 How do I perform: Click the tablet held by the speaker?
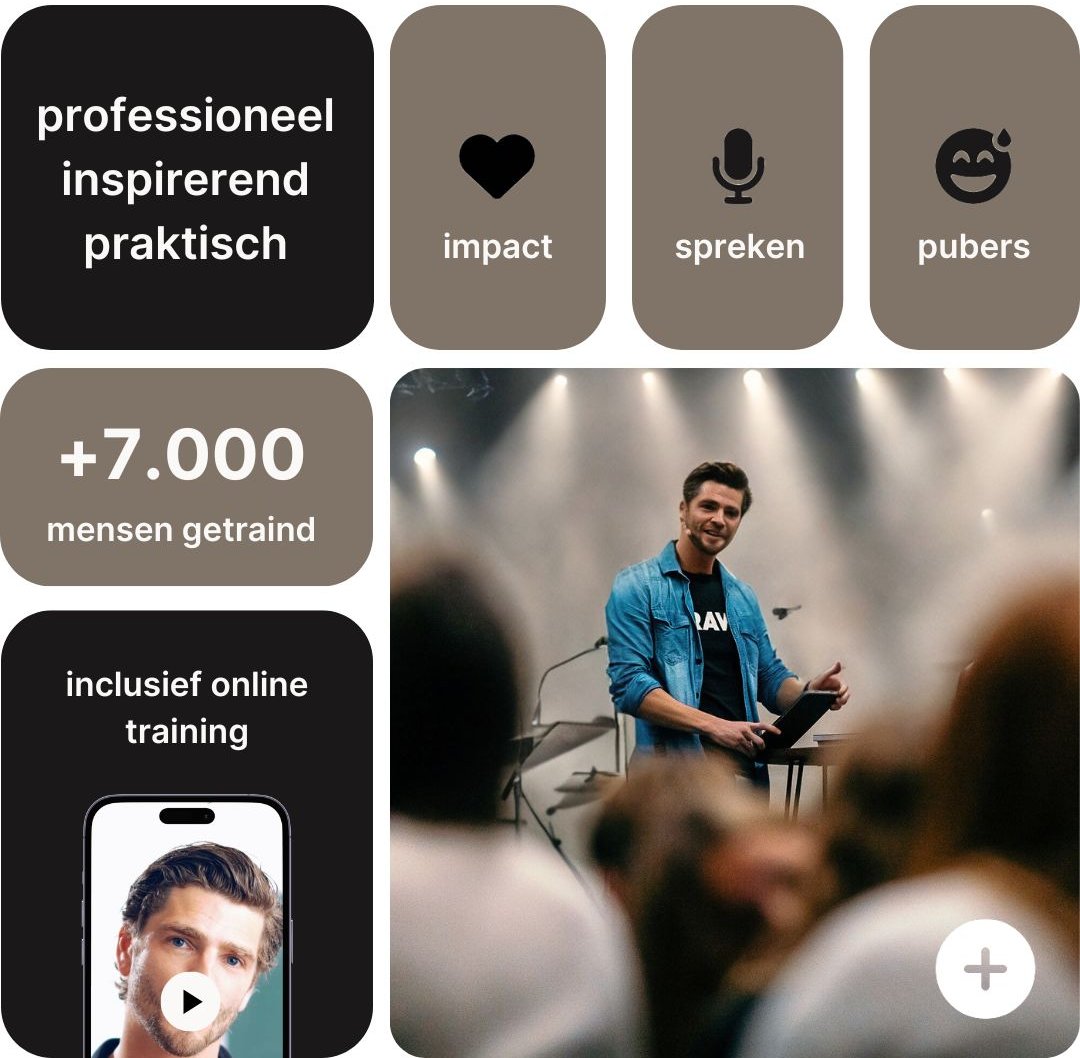(x=799, y=720)
